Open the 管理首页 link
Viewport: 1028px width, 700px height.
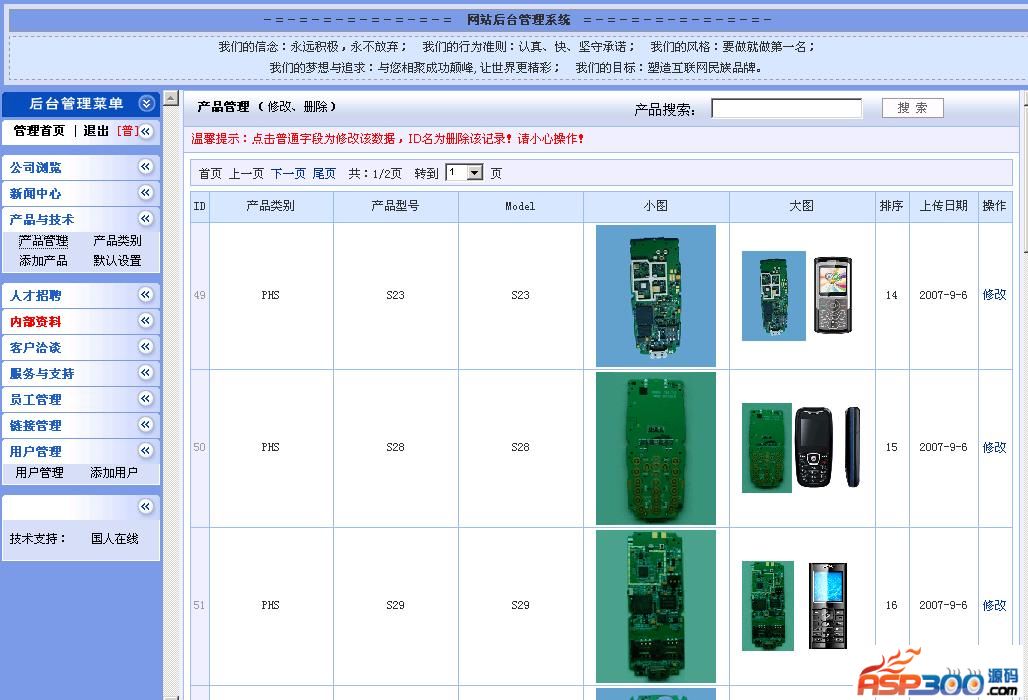(39, 131)
